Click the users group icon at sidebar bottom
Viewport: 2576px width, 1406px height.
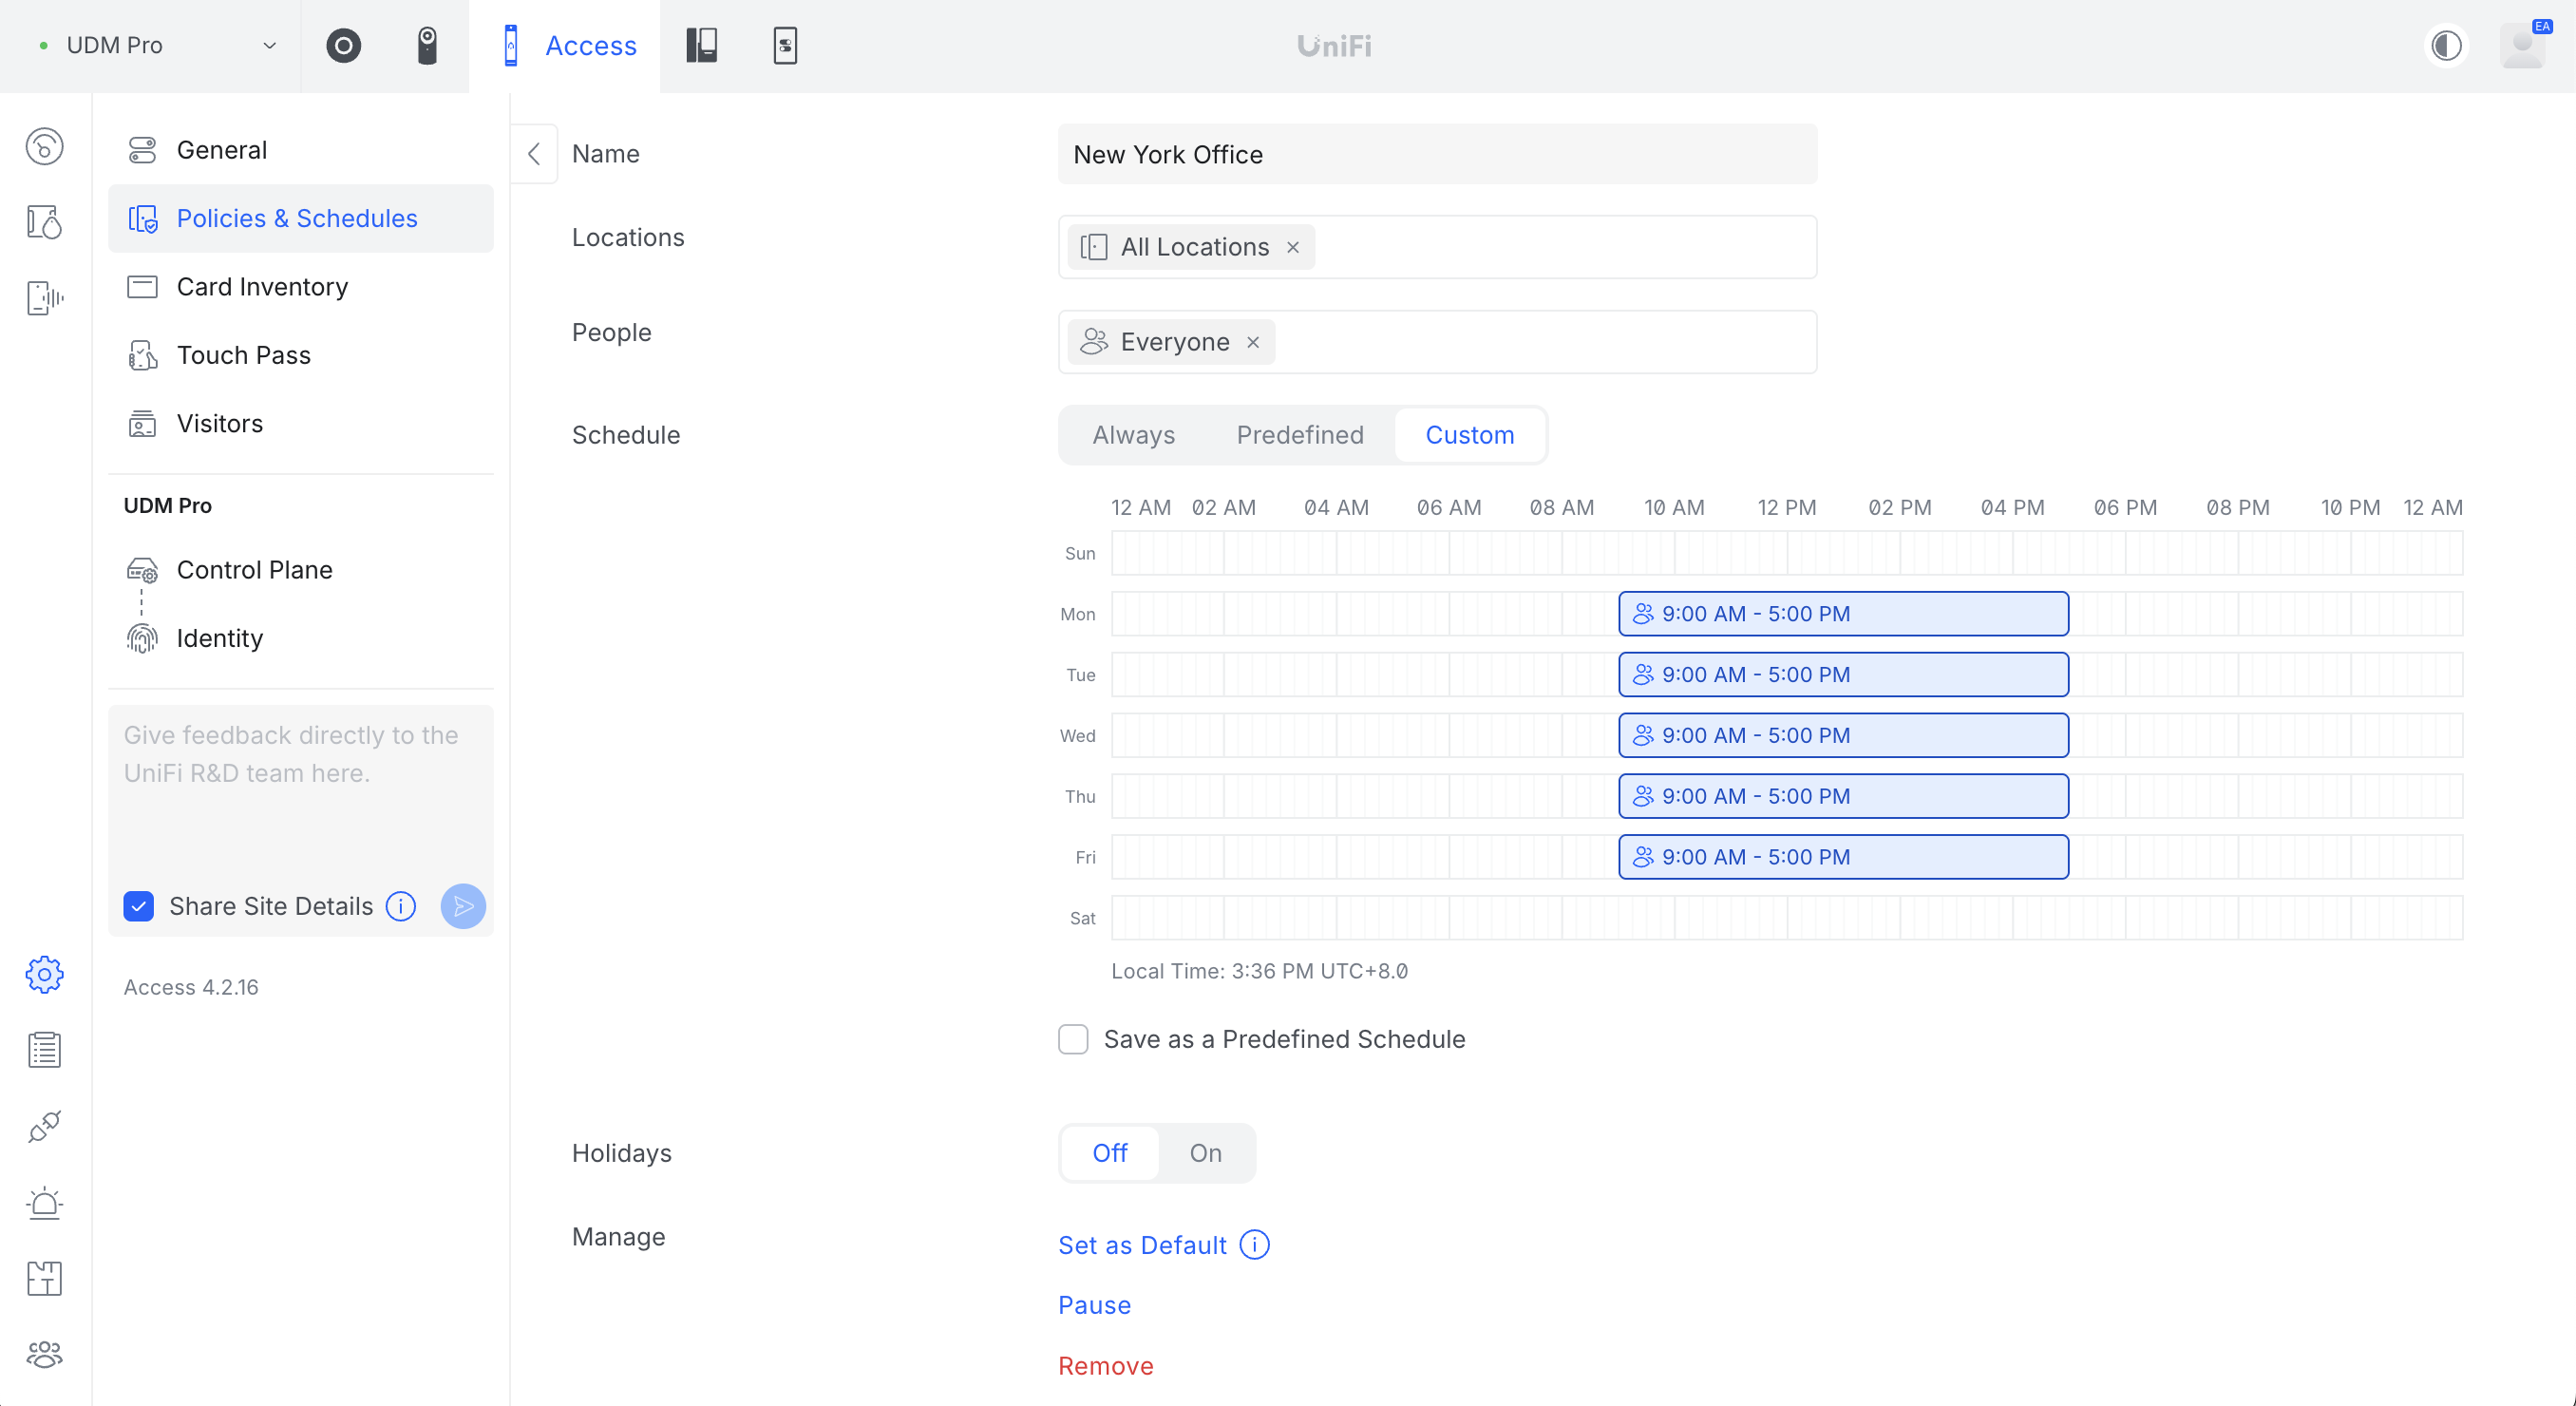[44, 1354]
